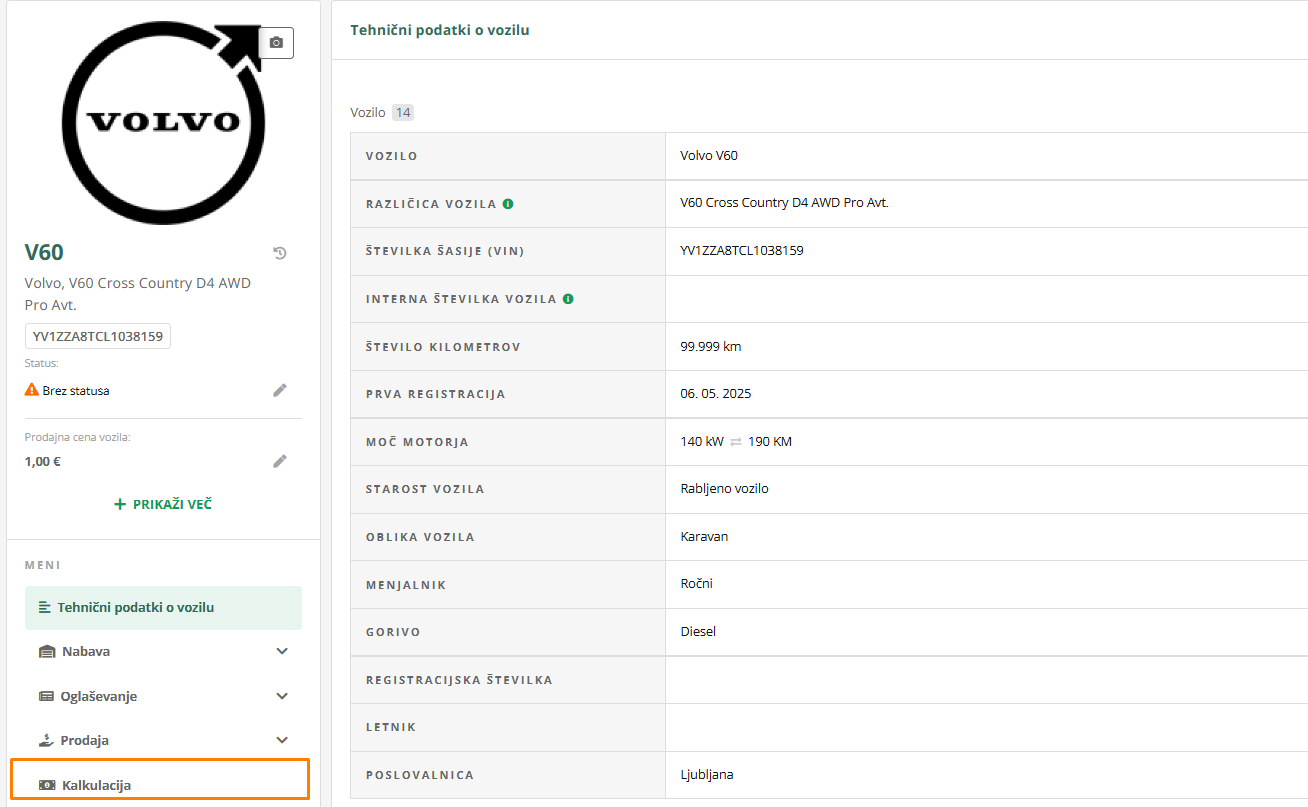Edit sale price with the pencil icon

280,461
